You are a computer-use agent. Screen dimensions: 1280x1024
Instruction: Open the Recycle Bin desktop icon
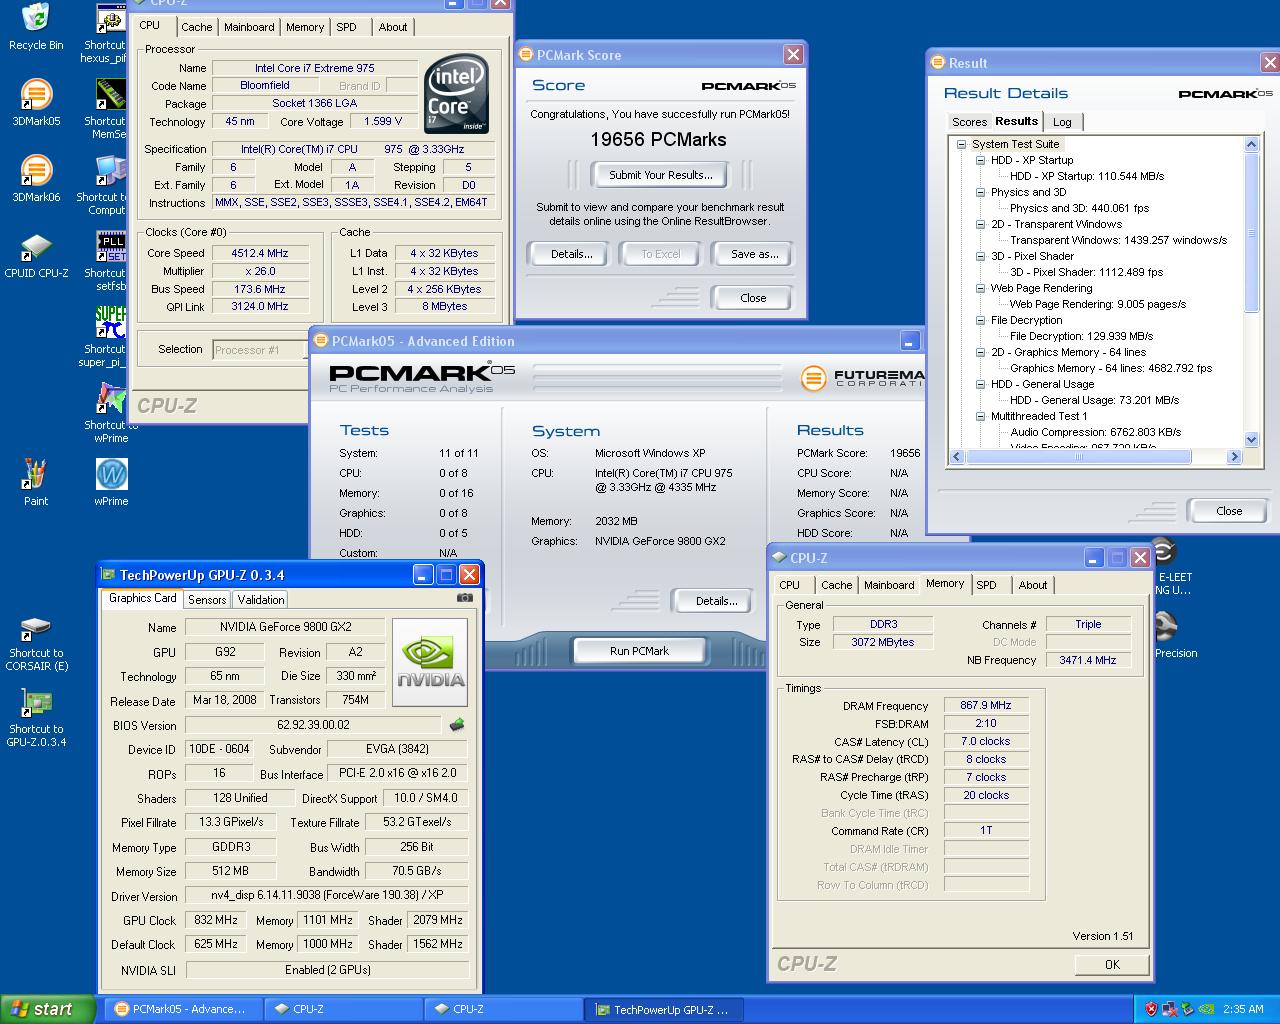[36, 25]
